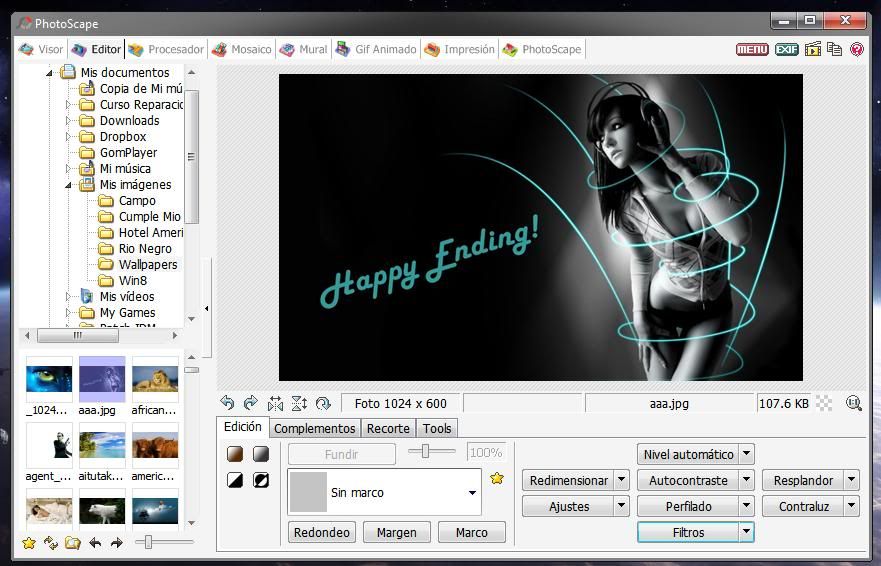
Task: Apply the black and white icon
Action: tap(235, 479)
